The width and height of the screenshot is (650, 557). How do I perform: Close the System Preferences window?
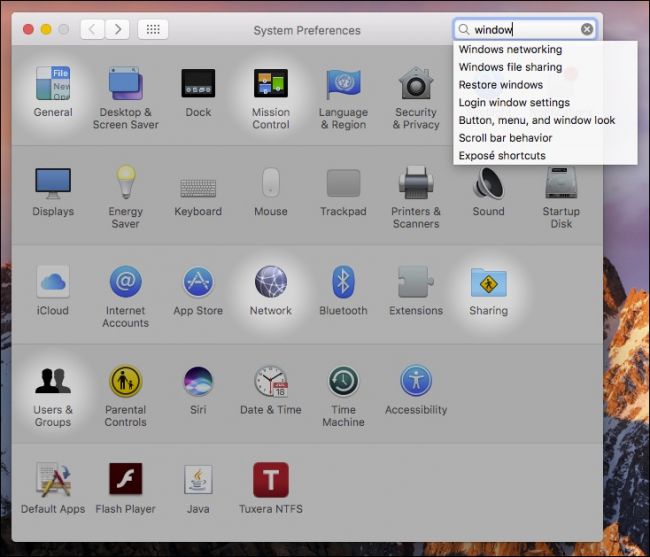[x=28, y=29]
